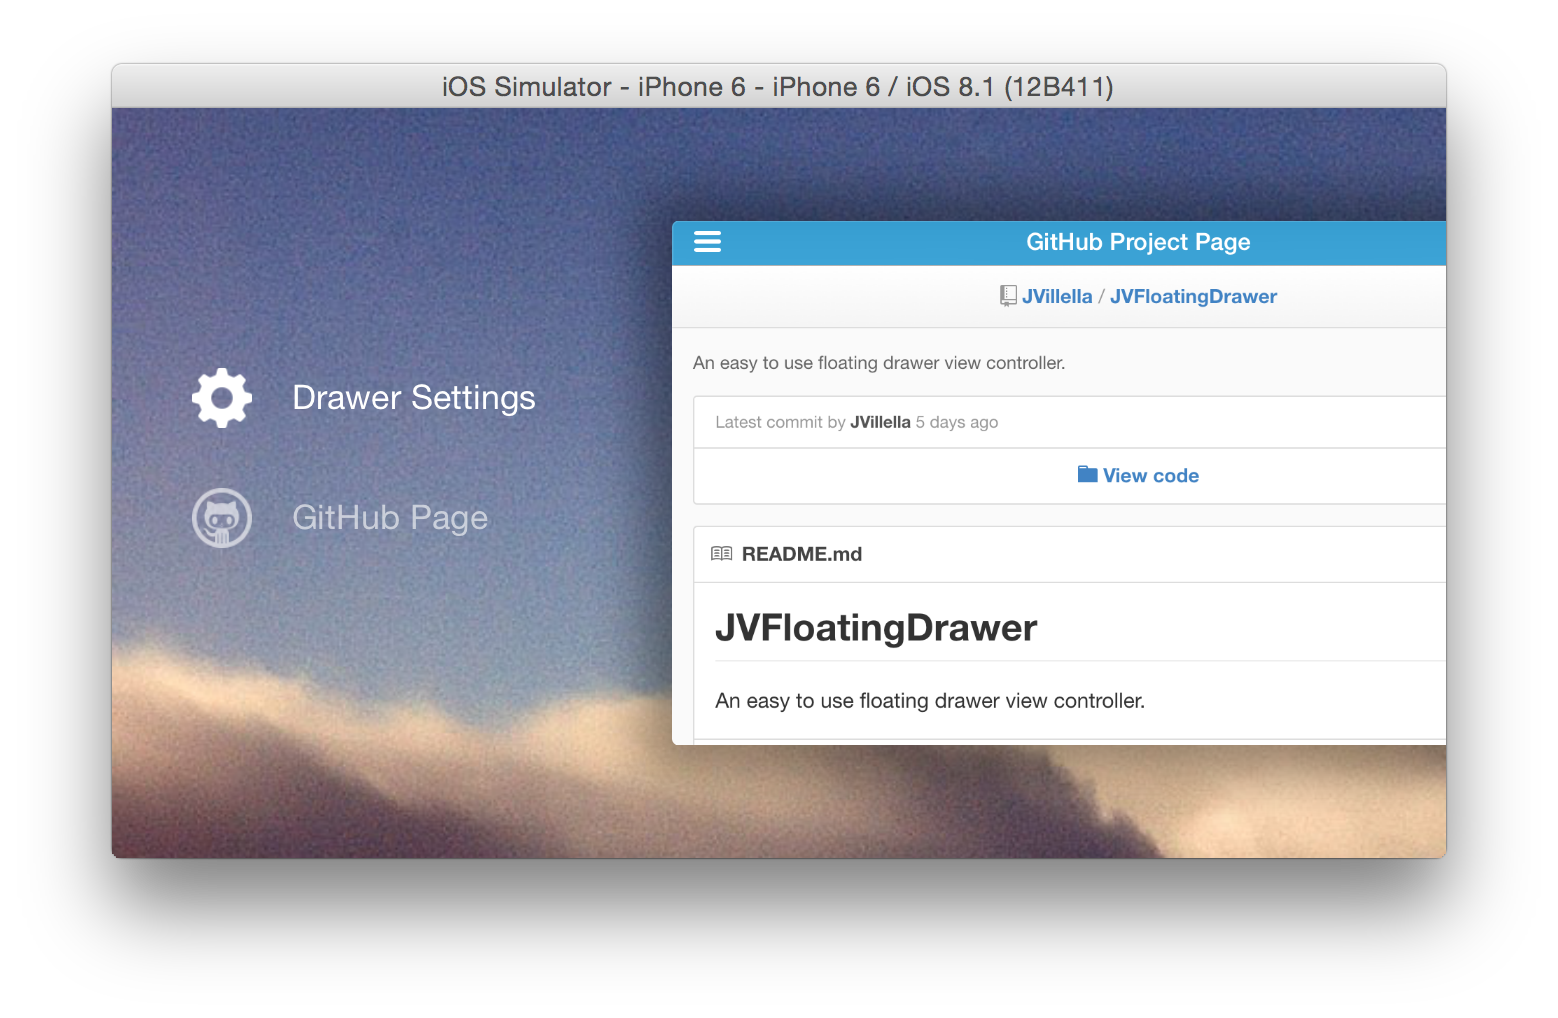Click the README.md file header
1558x1018 pixels.
[x=1070, y=554]
